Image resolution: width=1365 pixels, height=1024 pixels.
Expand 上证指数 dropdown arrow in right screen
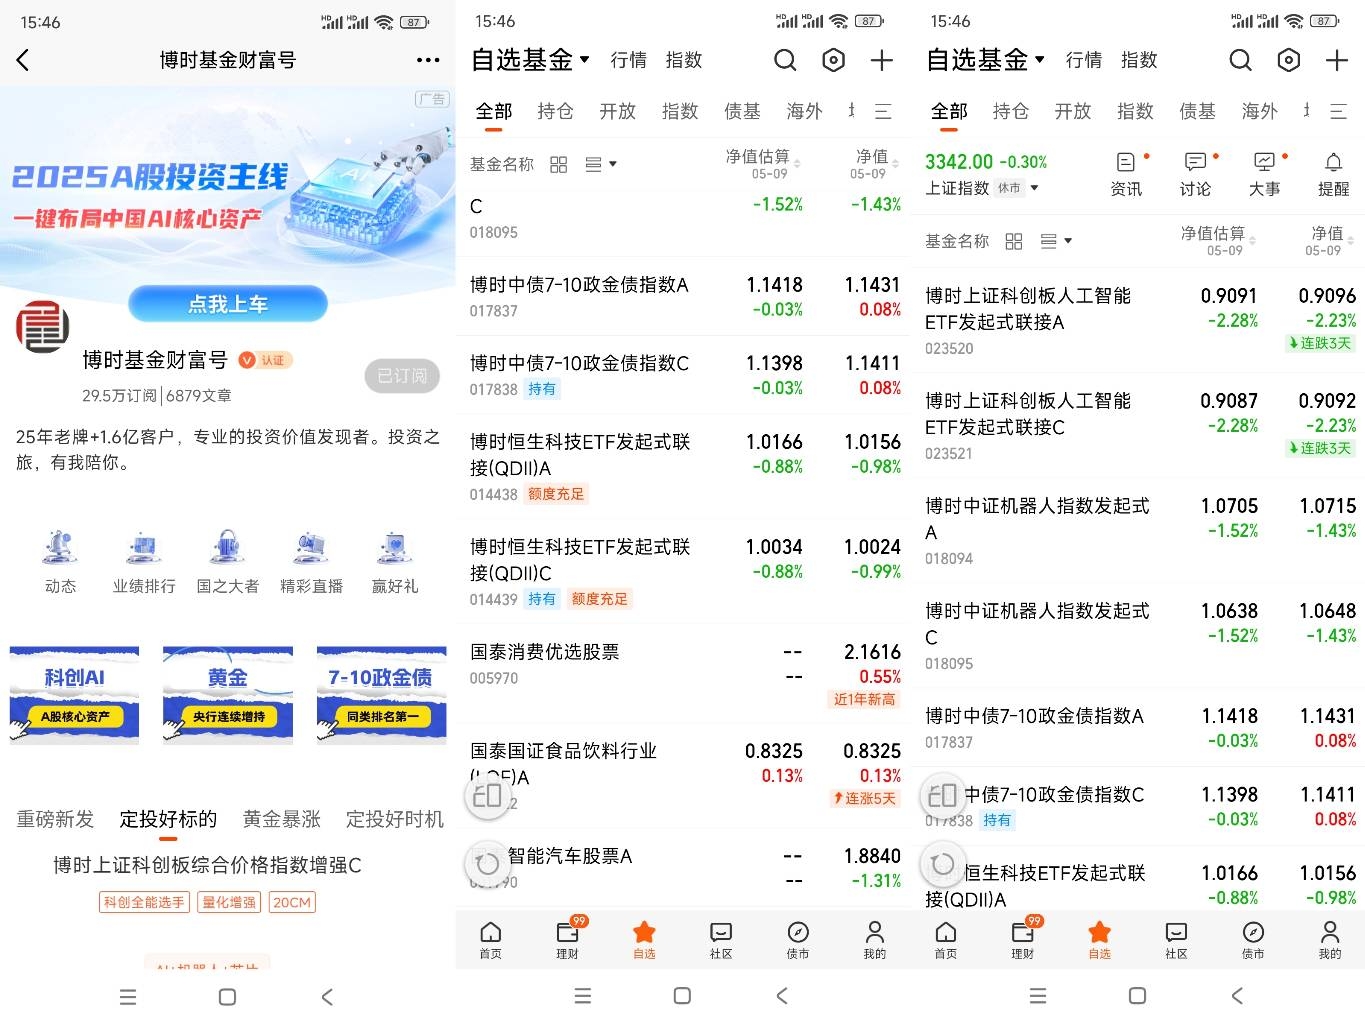[1034, 188]
